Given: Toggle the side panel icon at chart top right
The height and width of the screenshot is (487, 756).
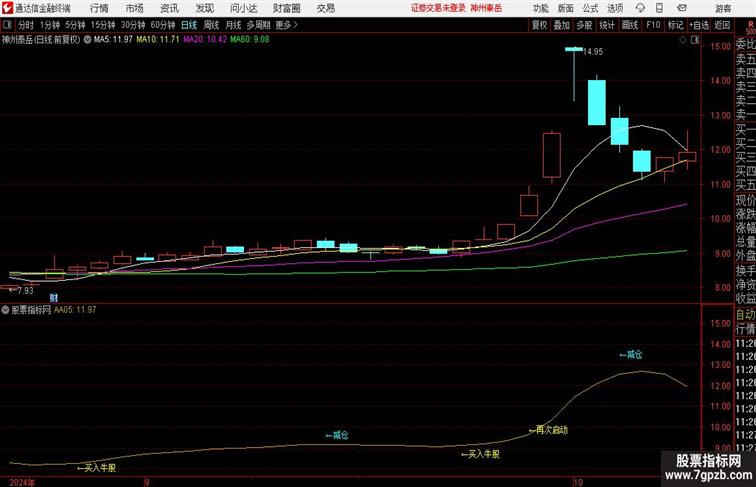Looking at the screenshot, I should [695, 40].
